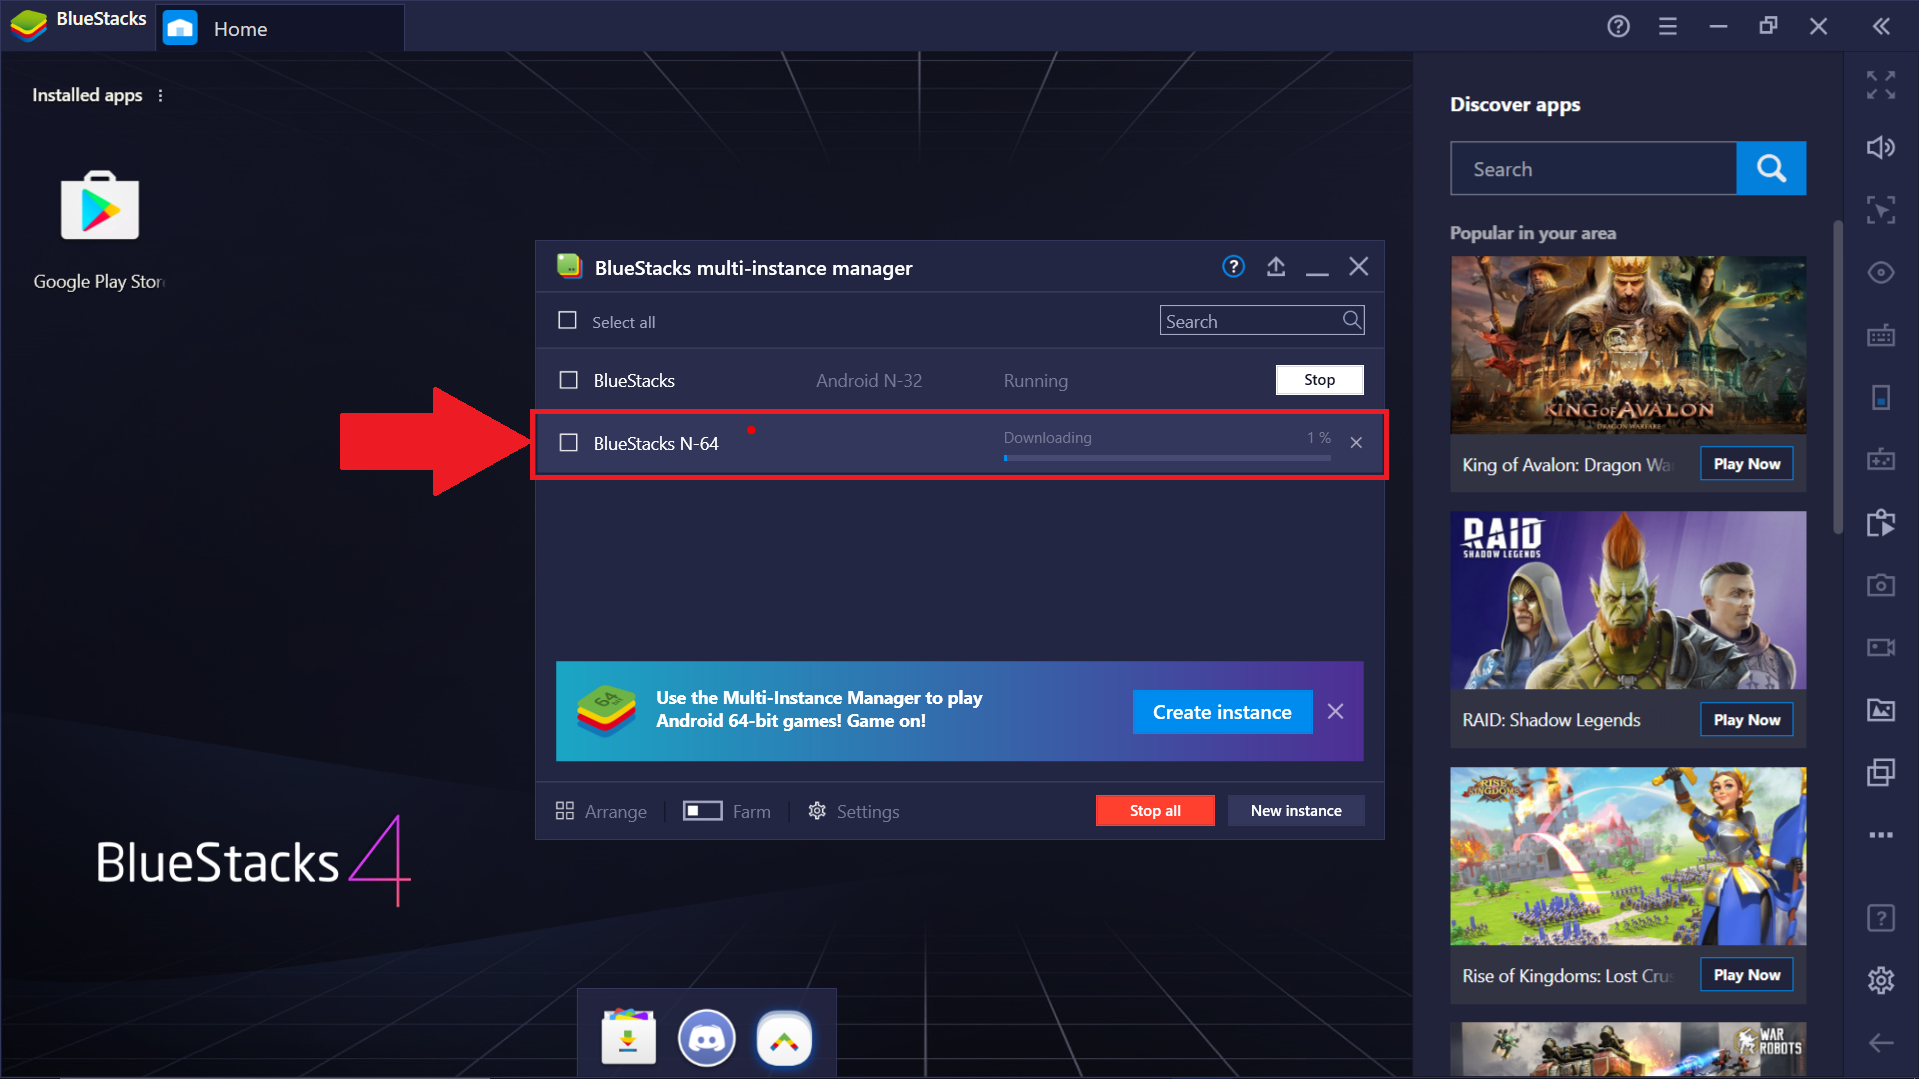Open media gallery picture icon

tap(1880, 710)
